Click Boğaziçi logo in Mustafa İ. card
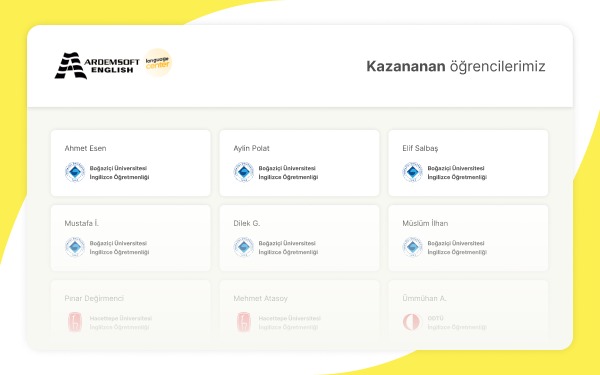Viewport: 600px width, 375px height. pos(75,247)
